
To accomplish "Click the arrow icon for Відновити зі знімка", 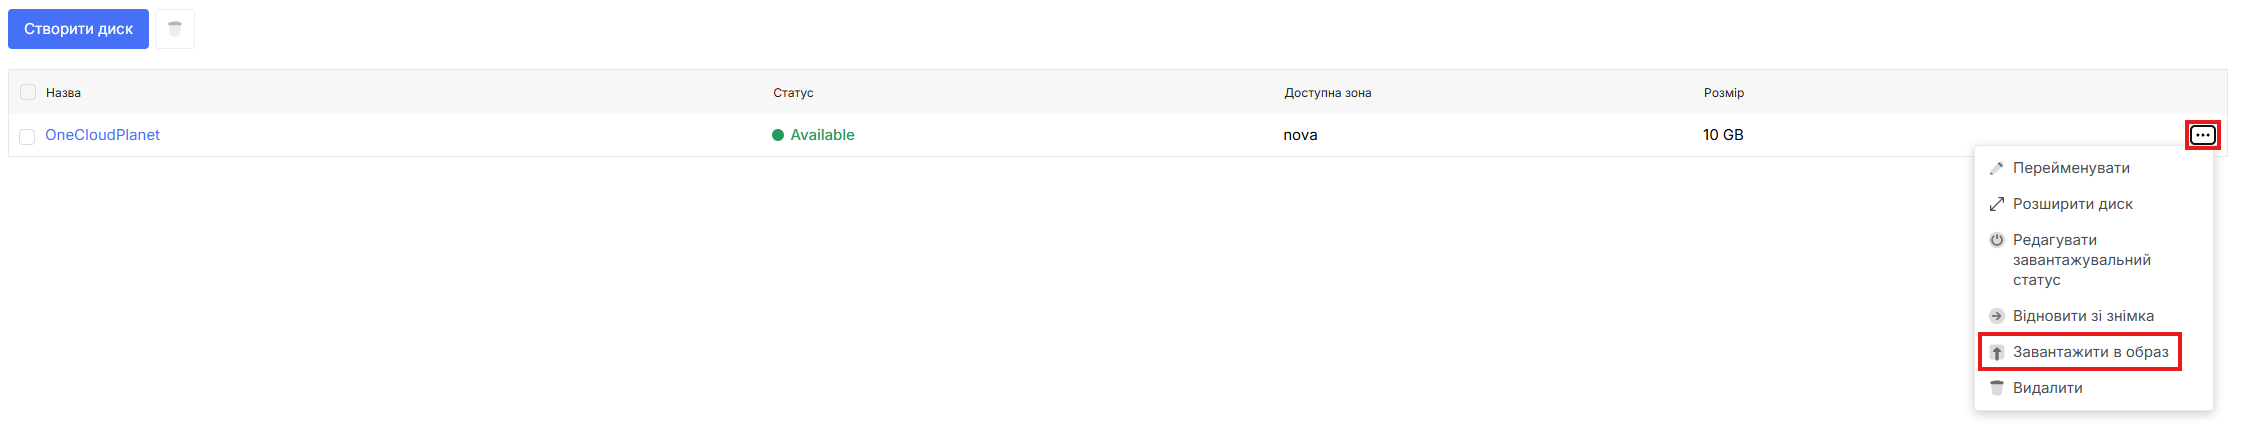I will pyautogui.click(x=1996, y=316).
